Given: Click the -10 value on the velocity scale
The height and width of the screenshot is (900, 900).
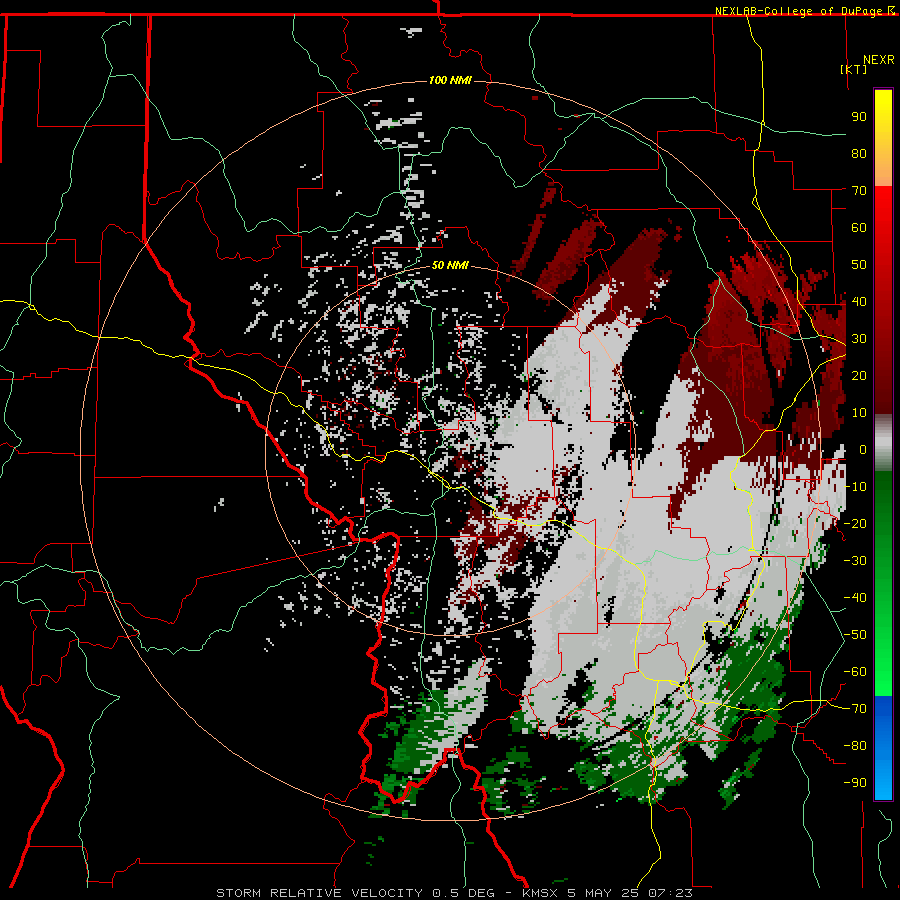Looking at the screenshot, I should (855, 487).
